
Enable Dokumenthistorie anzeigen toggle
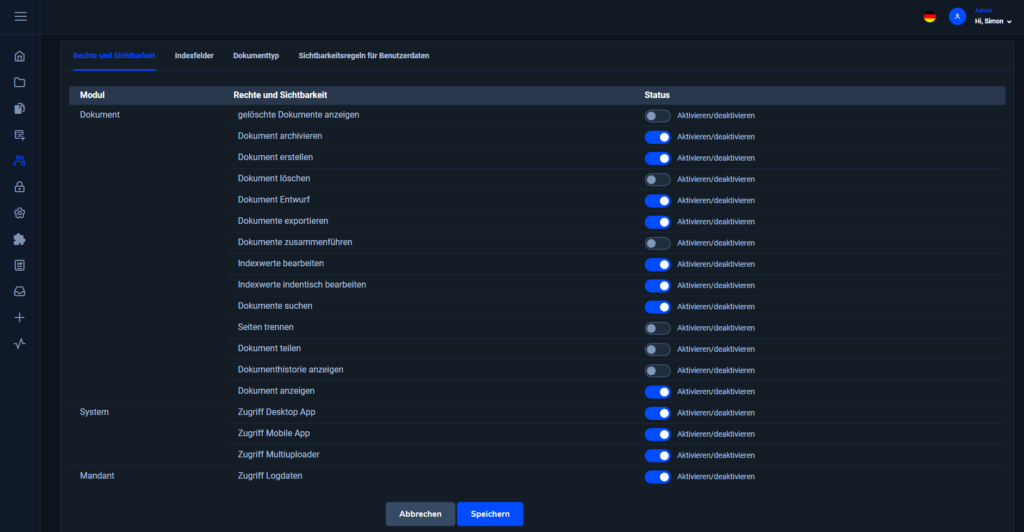click(657, 370)
